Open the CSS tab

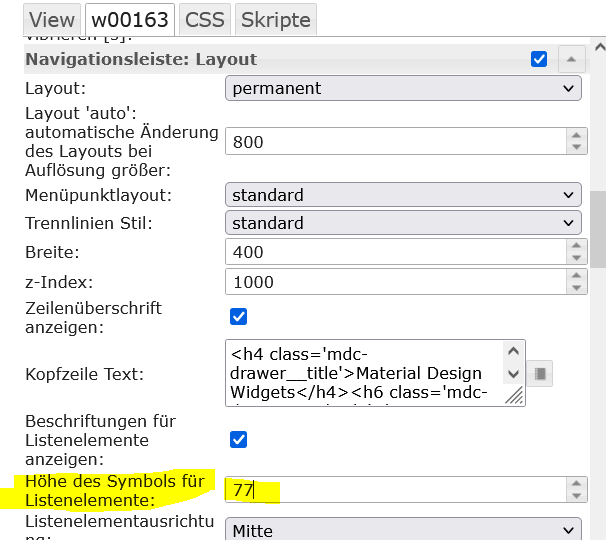(204, 20)
